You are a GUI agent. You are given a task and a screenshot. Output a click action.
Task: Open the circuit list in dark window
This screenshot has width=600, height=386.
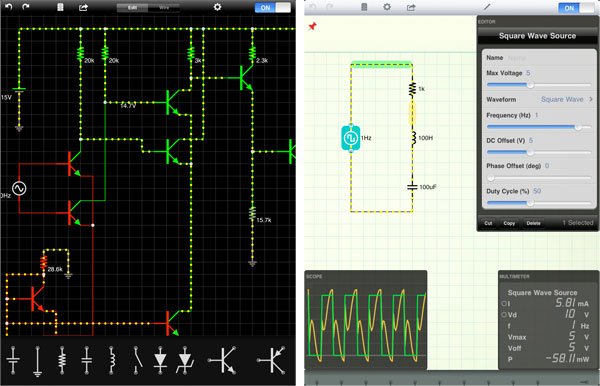pyautogui.click(x=60, y=7)
